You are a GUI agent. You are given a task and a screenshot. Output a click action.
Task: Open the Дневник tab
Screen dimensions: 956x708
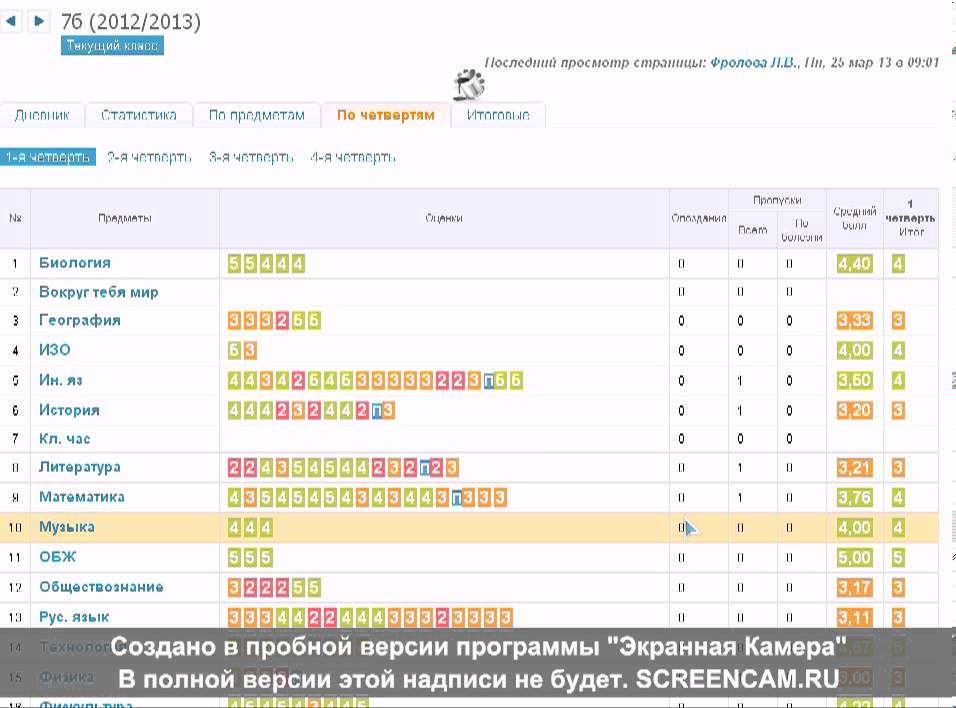42,115
